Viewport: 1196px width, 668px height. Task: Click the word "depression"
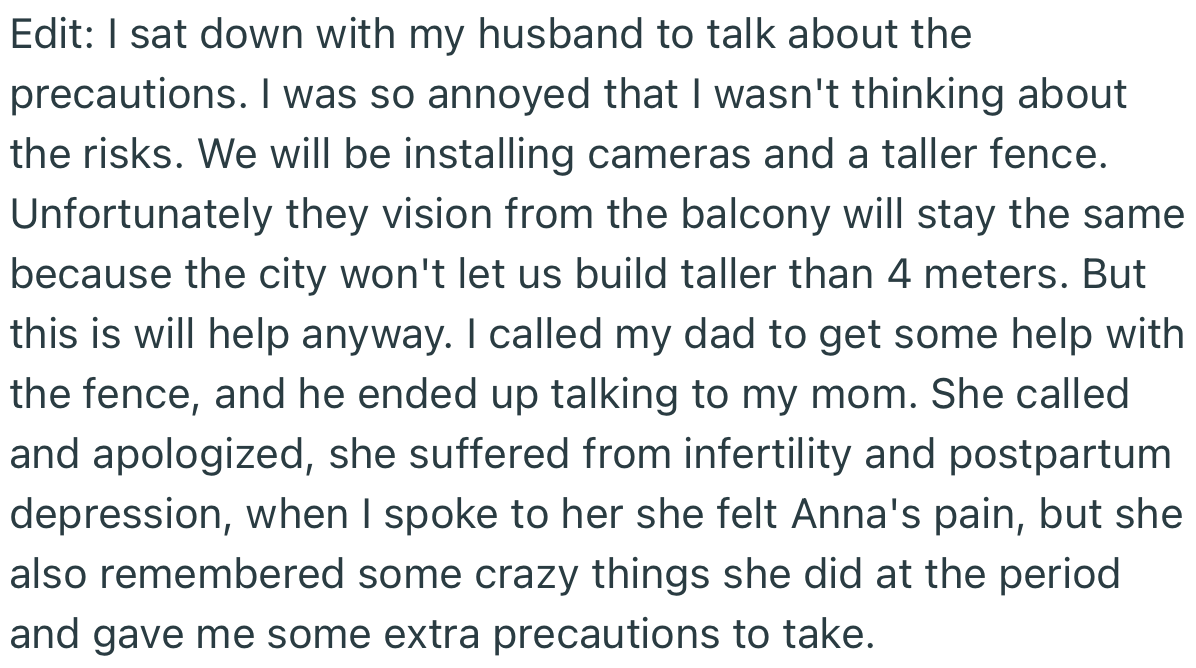tap(122, 515)
